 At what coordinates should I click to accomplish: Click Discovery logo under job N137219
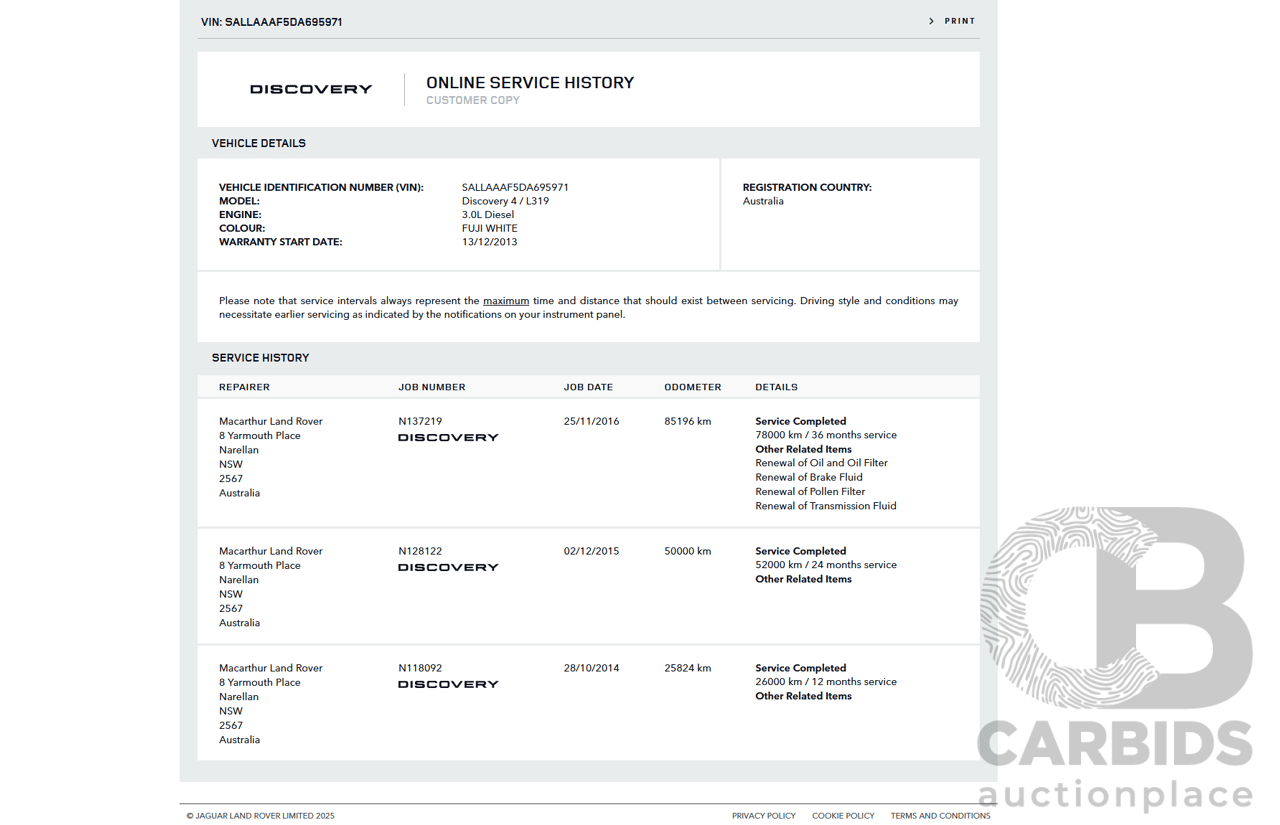tap(448, 438)
